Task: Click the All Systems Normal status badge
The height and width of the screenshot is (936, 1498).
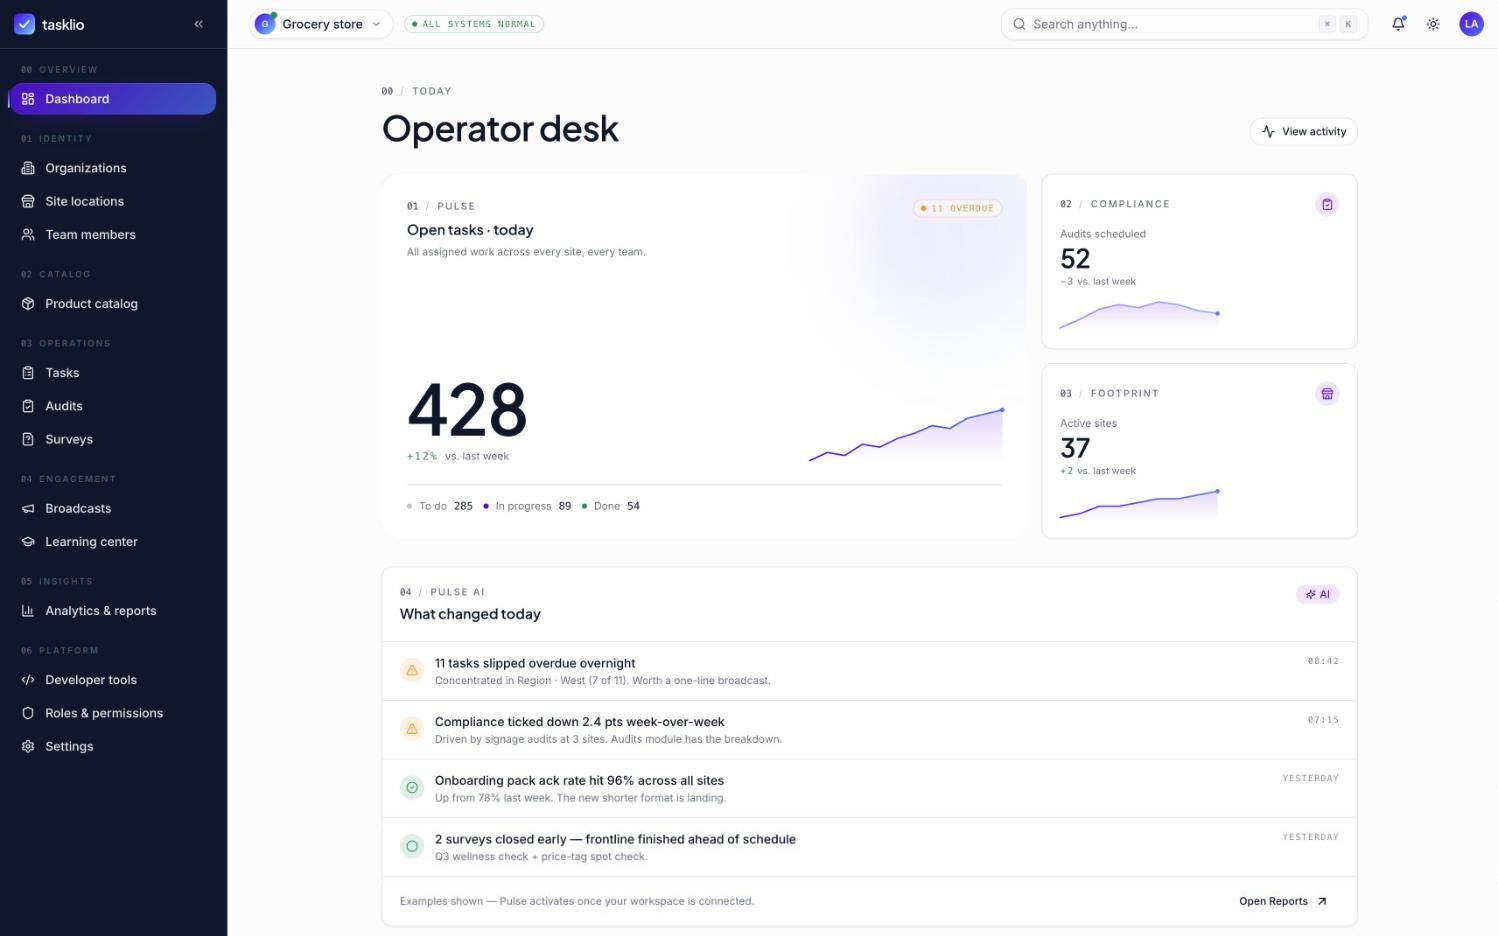Action: 474,24
